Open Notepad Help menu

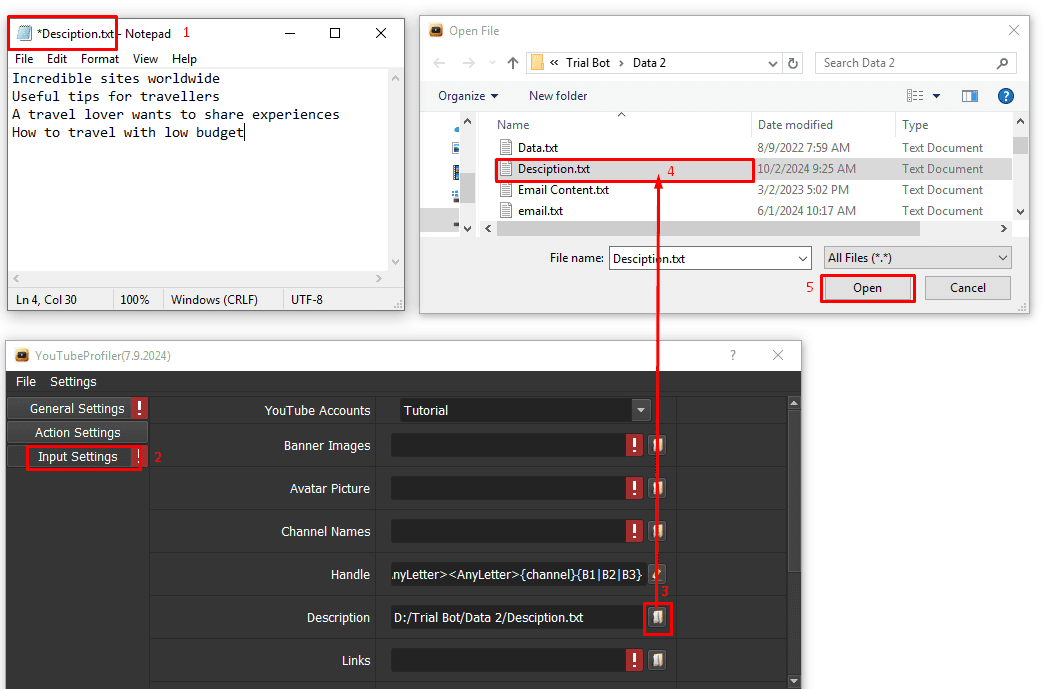[x=184, y=59]
